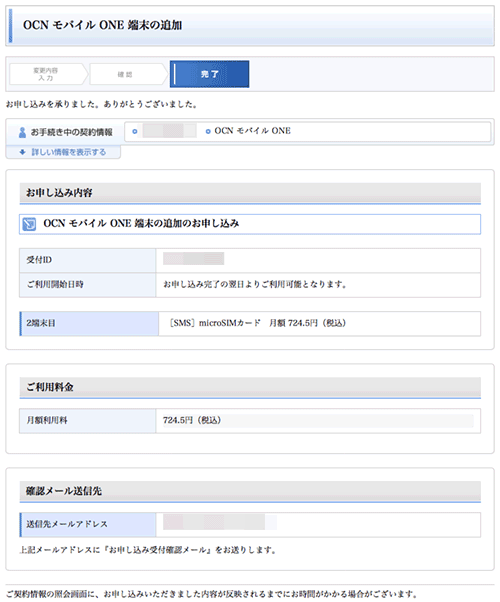
Task: Click the document icon beside 端末の追加のお申し込み
Action: point(29,224)
